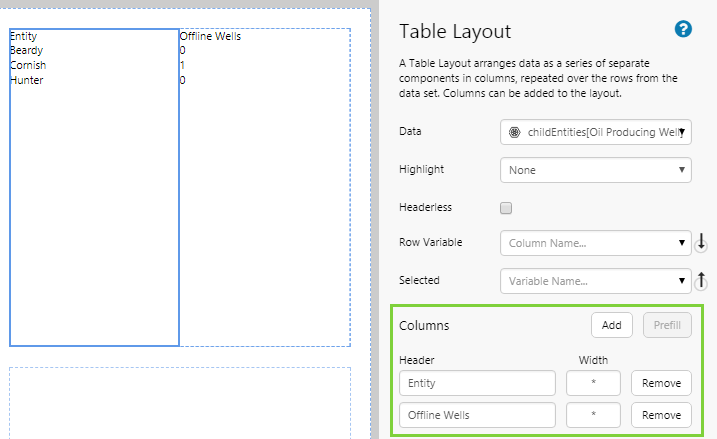717x439 pixels.
Task: Click the Prefill button
Action: [x=665, y=325]
